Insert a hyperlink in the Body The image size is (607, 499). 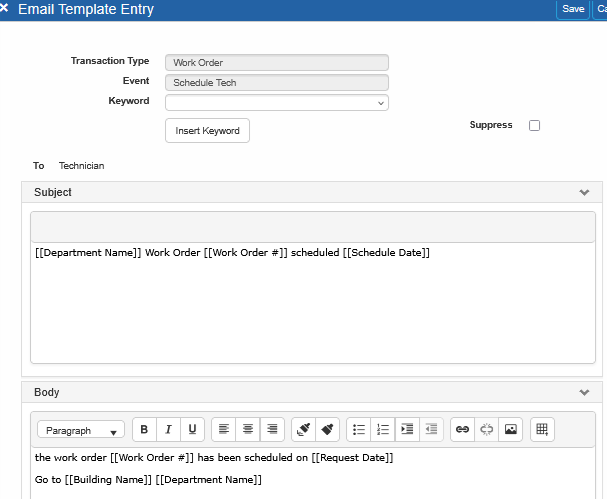click(462, 430)
